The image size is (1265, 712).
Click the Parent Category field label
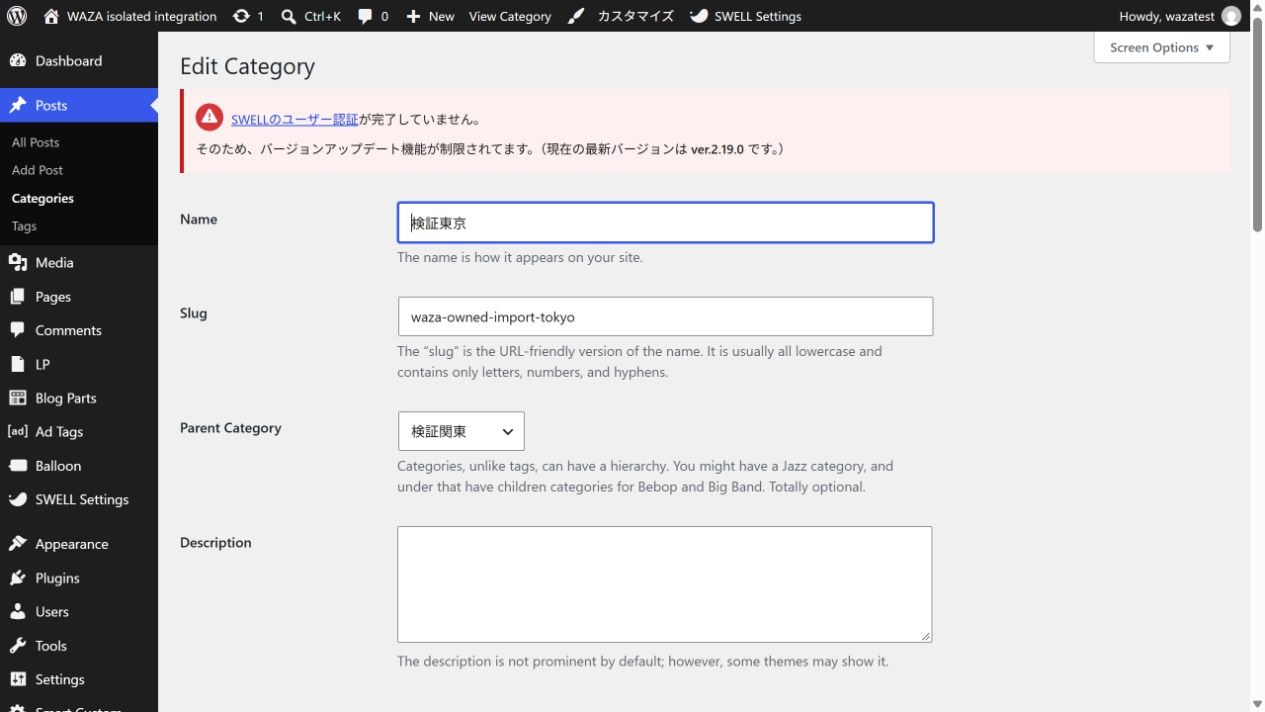[x=230, y=428]
